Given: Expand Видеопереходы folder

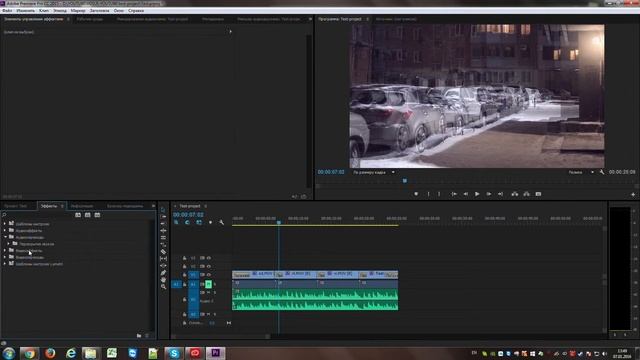Looking at the screenshot, I should (x=5, y=258).
